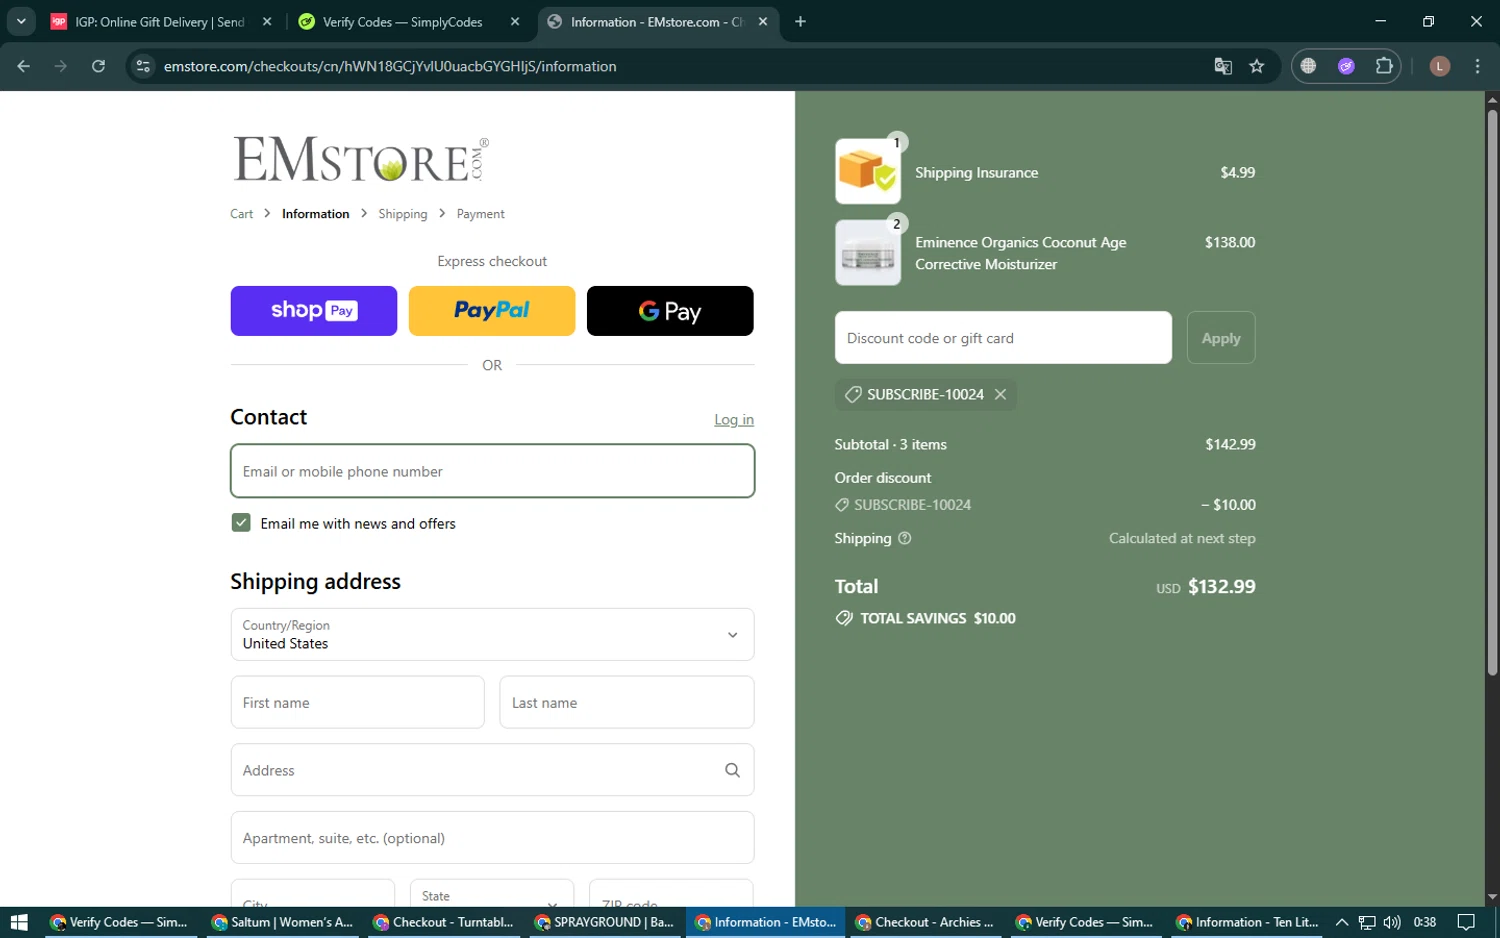This screenshot has width=1500, height=938.
Task: Switch to Saltum Women's taskbar window
Action: [x=282, y=922]
